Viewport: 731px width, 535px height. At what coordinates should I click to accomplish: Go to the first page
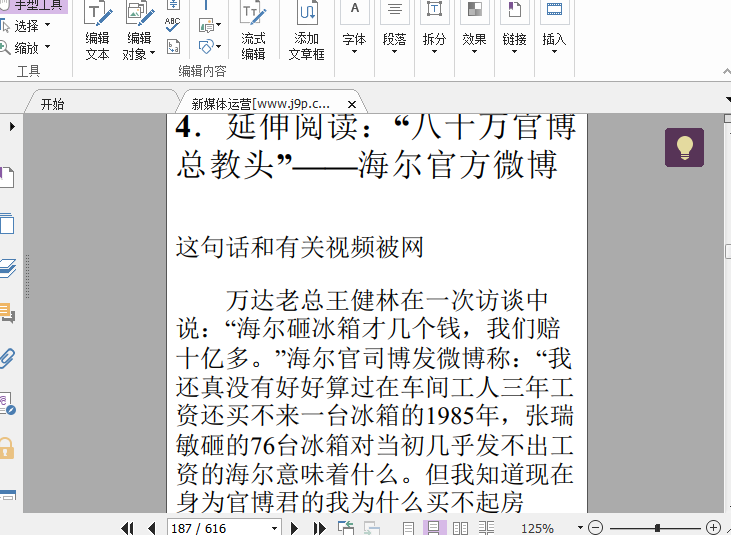point(127,528)
